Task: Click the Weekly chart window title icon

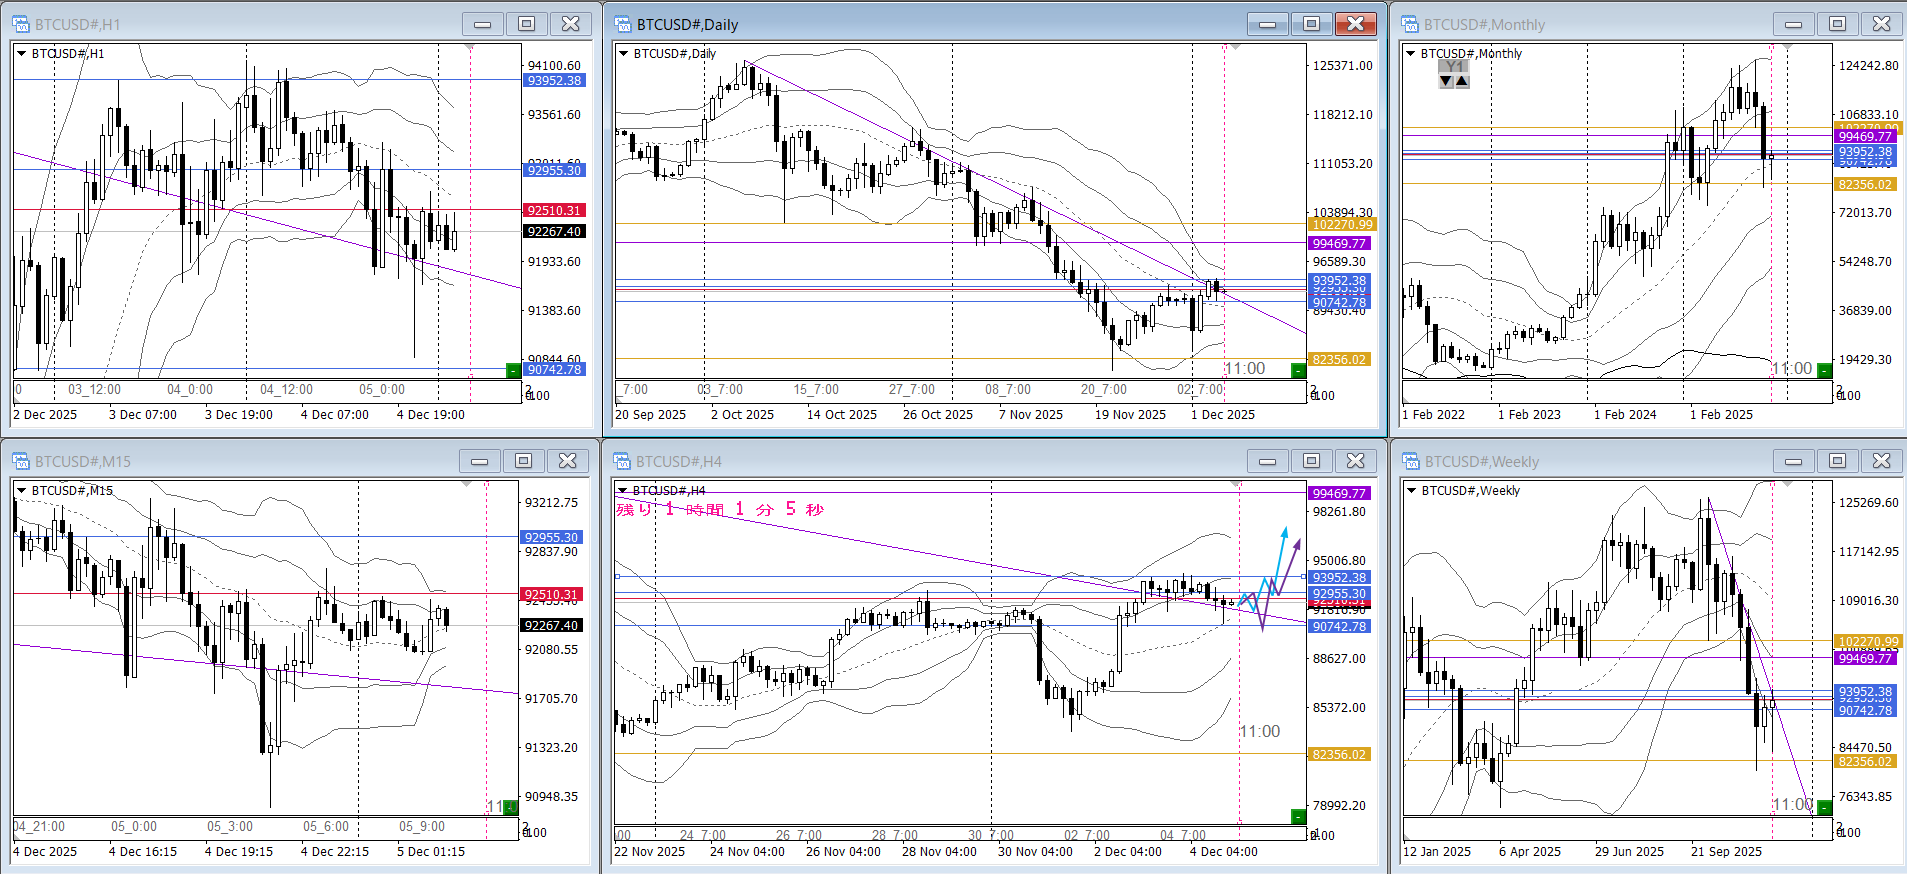Action: [x=1410, y=461]
